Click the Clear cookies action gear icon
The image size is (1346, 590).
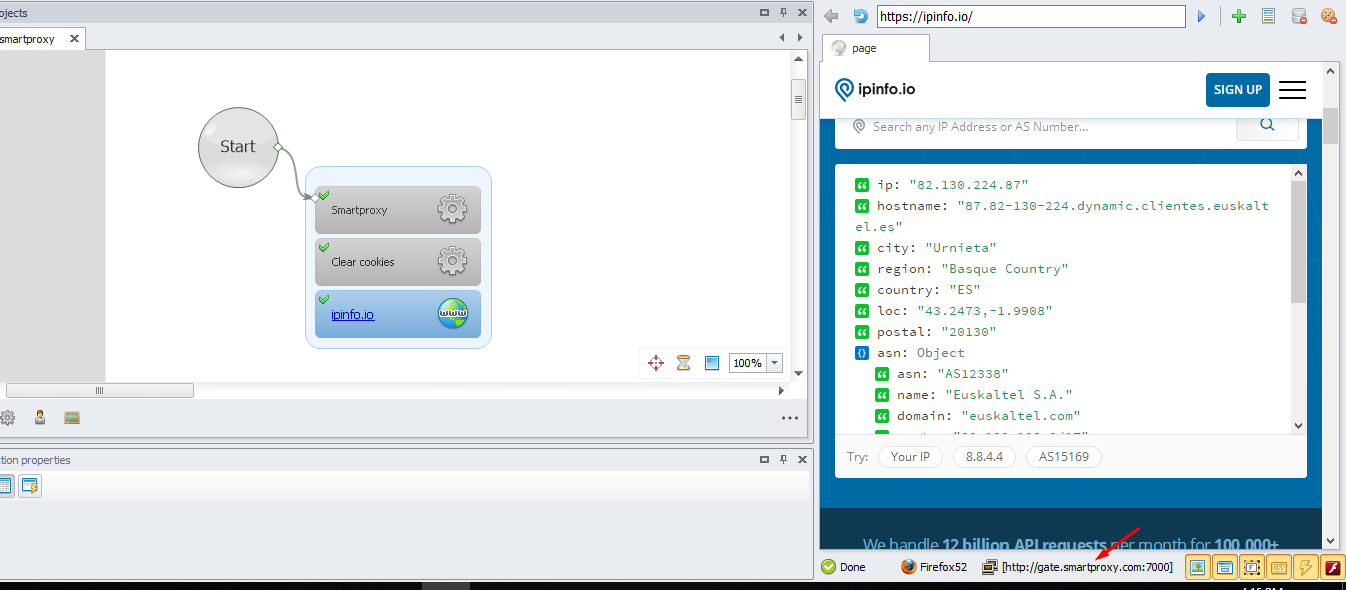[453, 261]
